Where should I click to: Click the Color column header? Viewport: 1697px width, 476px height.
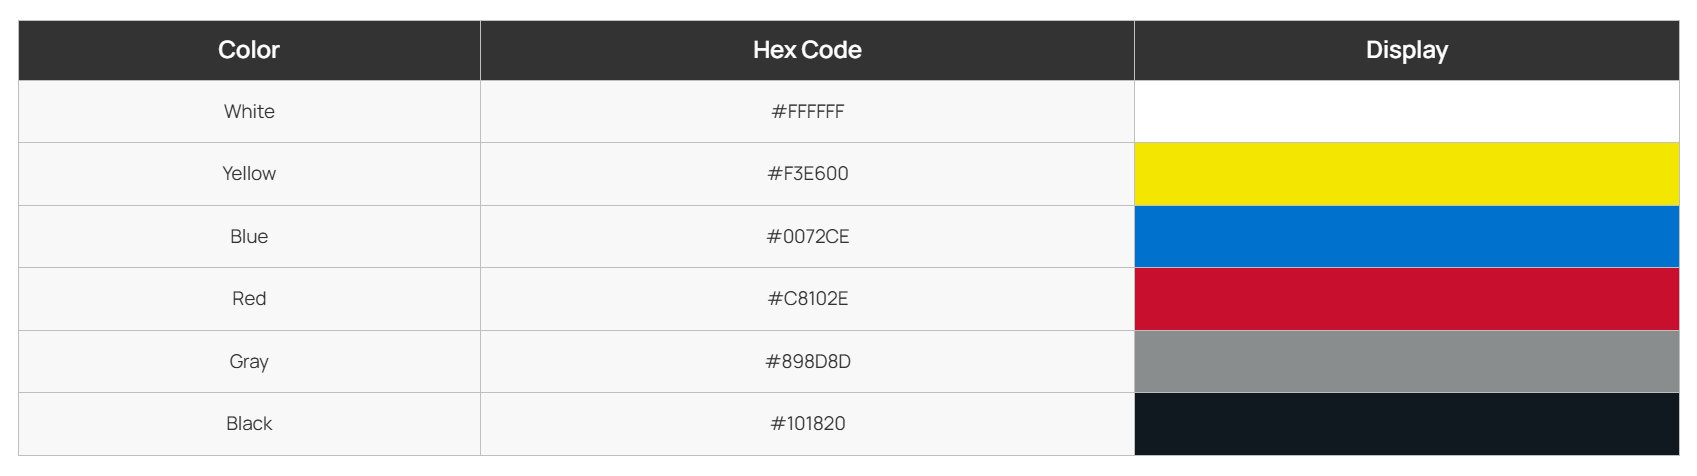[249, 50]
